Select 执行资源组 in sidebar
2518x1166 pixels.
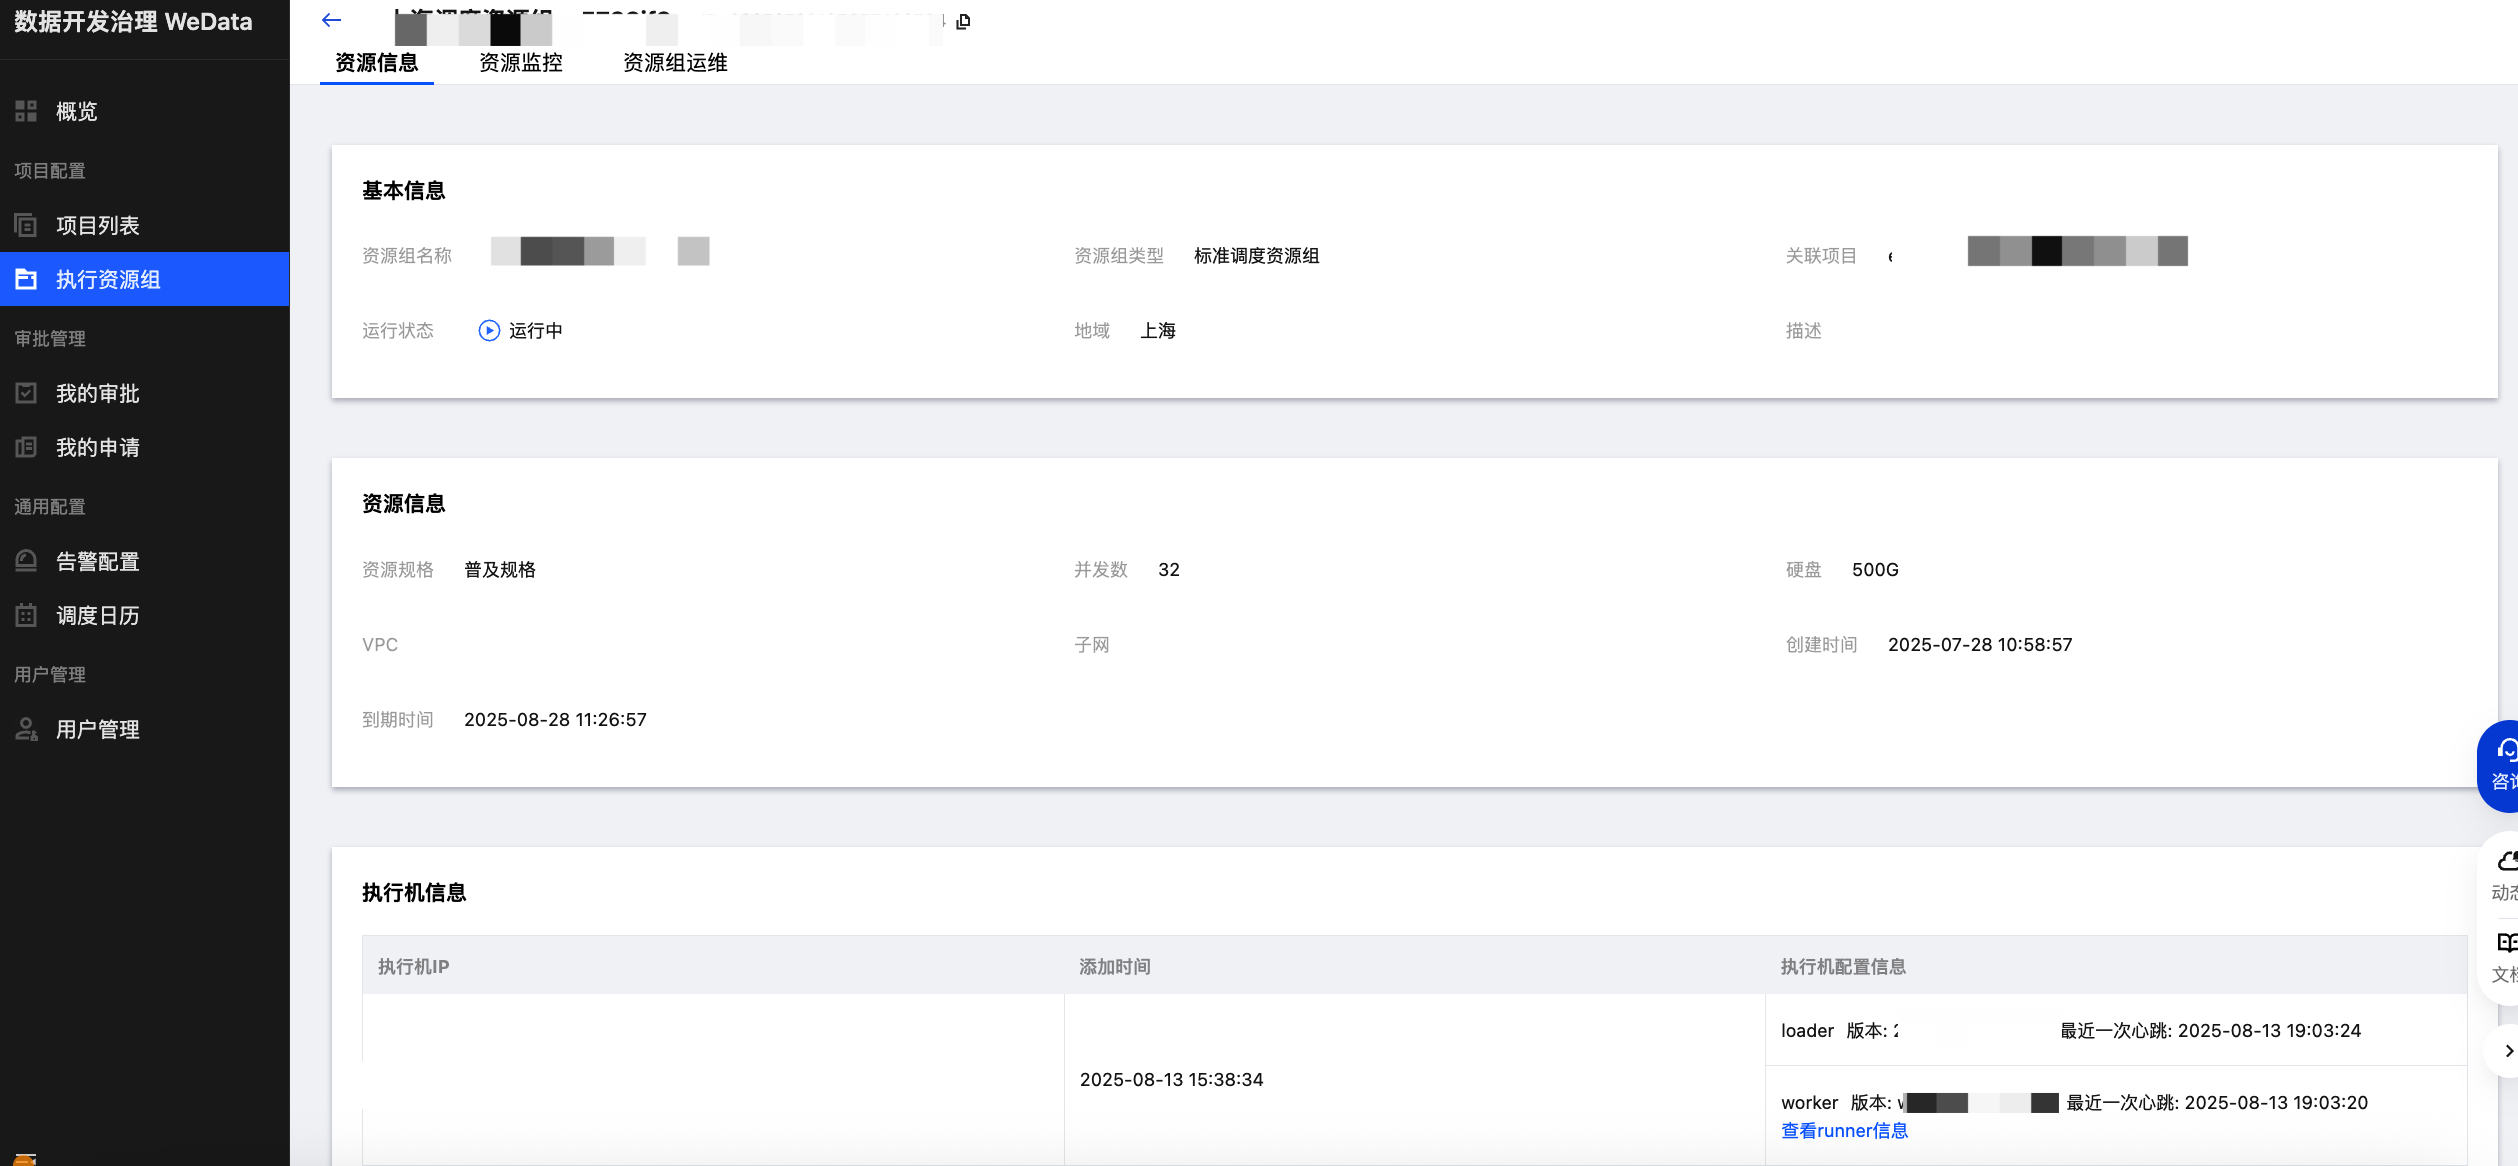(x=108, y=279)
